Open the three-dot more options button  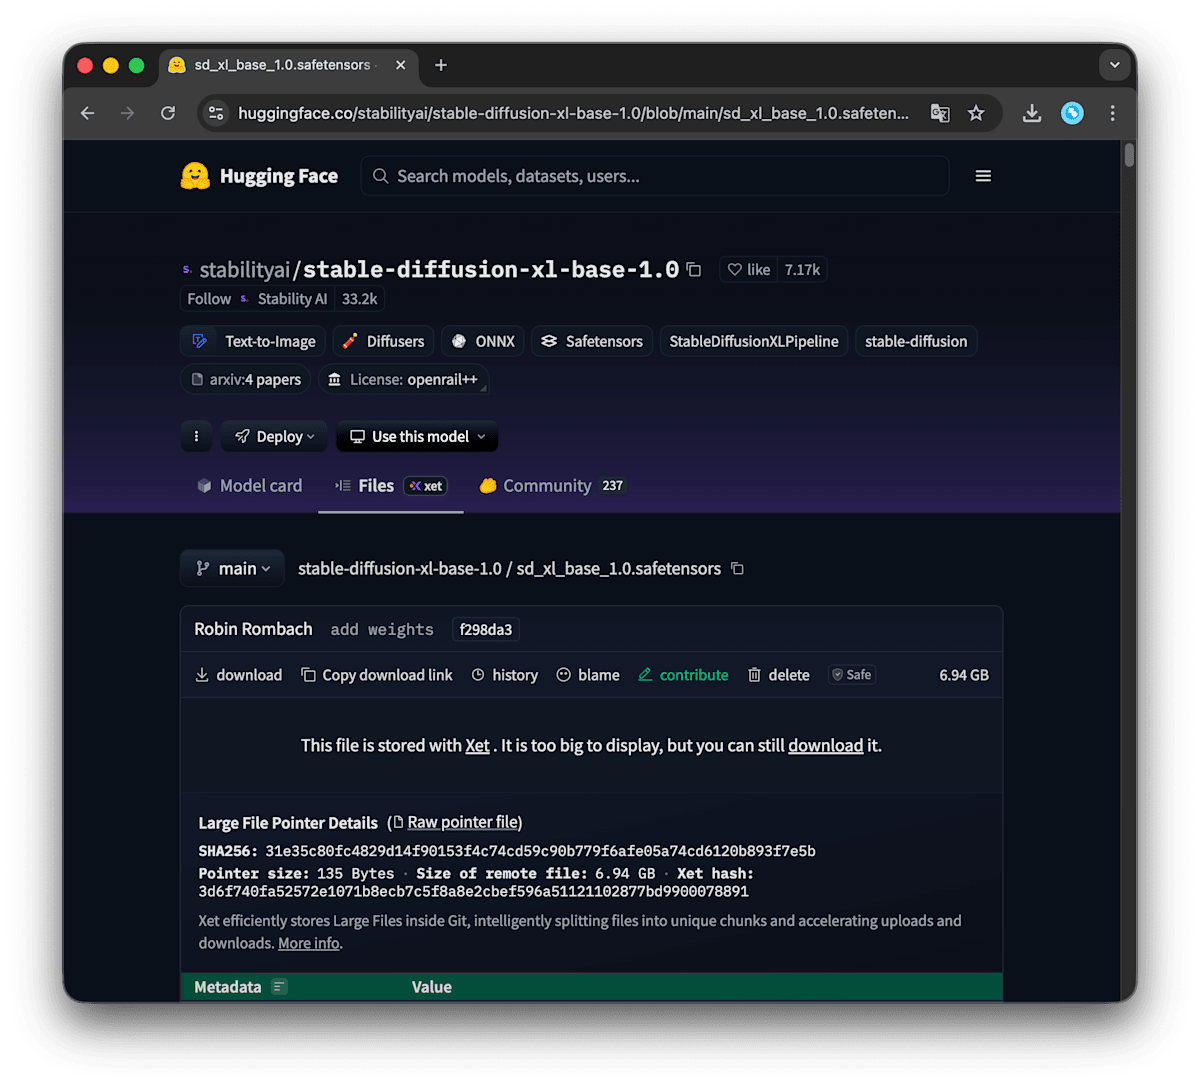pos(196,437)
